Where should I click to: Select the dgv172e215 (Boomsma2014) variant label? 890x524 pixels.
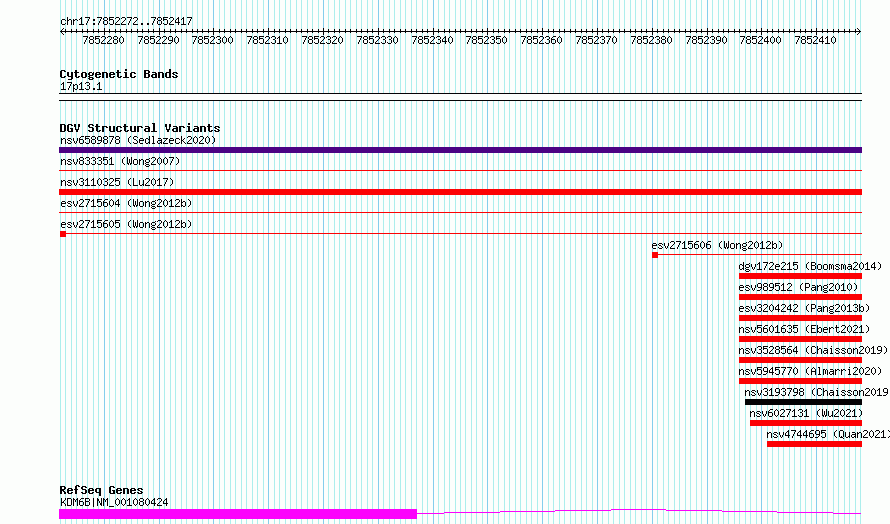tap(811, 266)
